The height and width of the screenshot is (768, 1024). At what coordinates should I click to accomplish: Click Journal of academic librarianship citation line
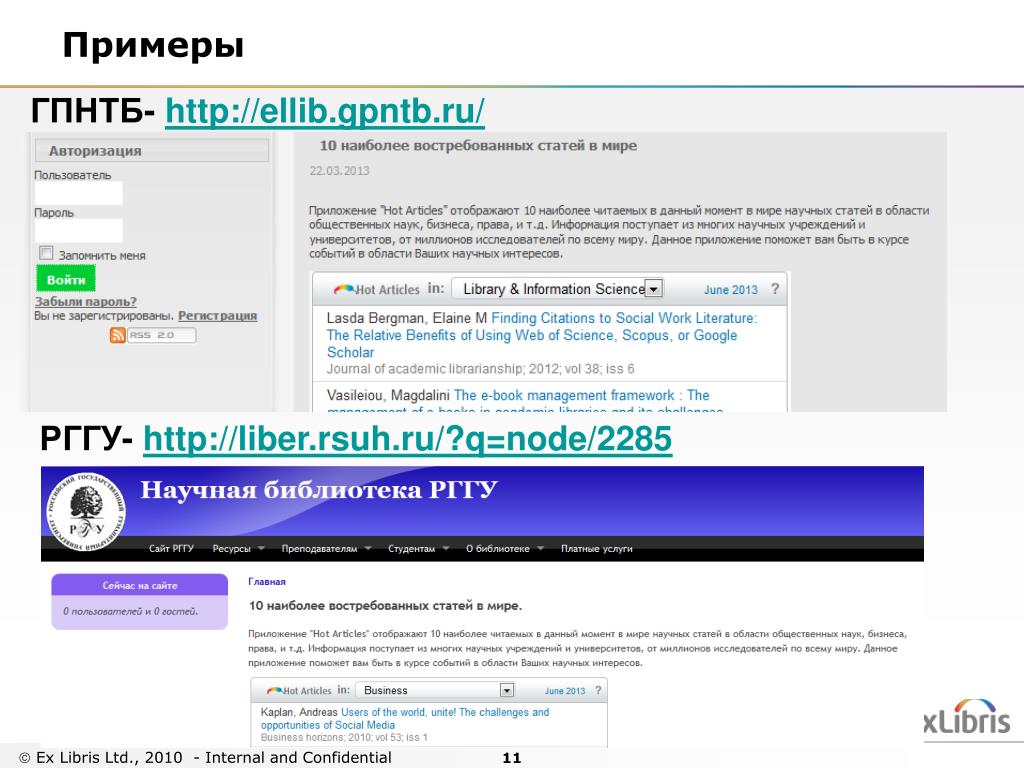click(x=481, y=369)
